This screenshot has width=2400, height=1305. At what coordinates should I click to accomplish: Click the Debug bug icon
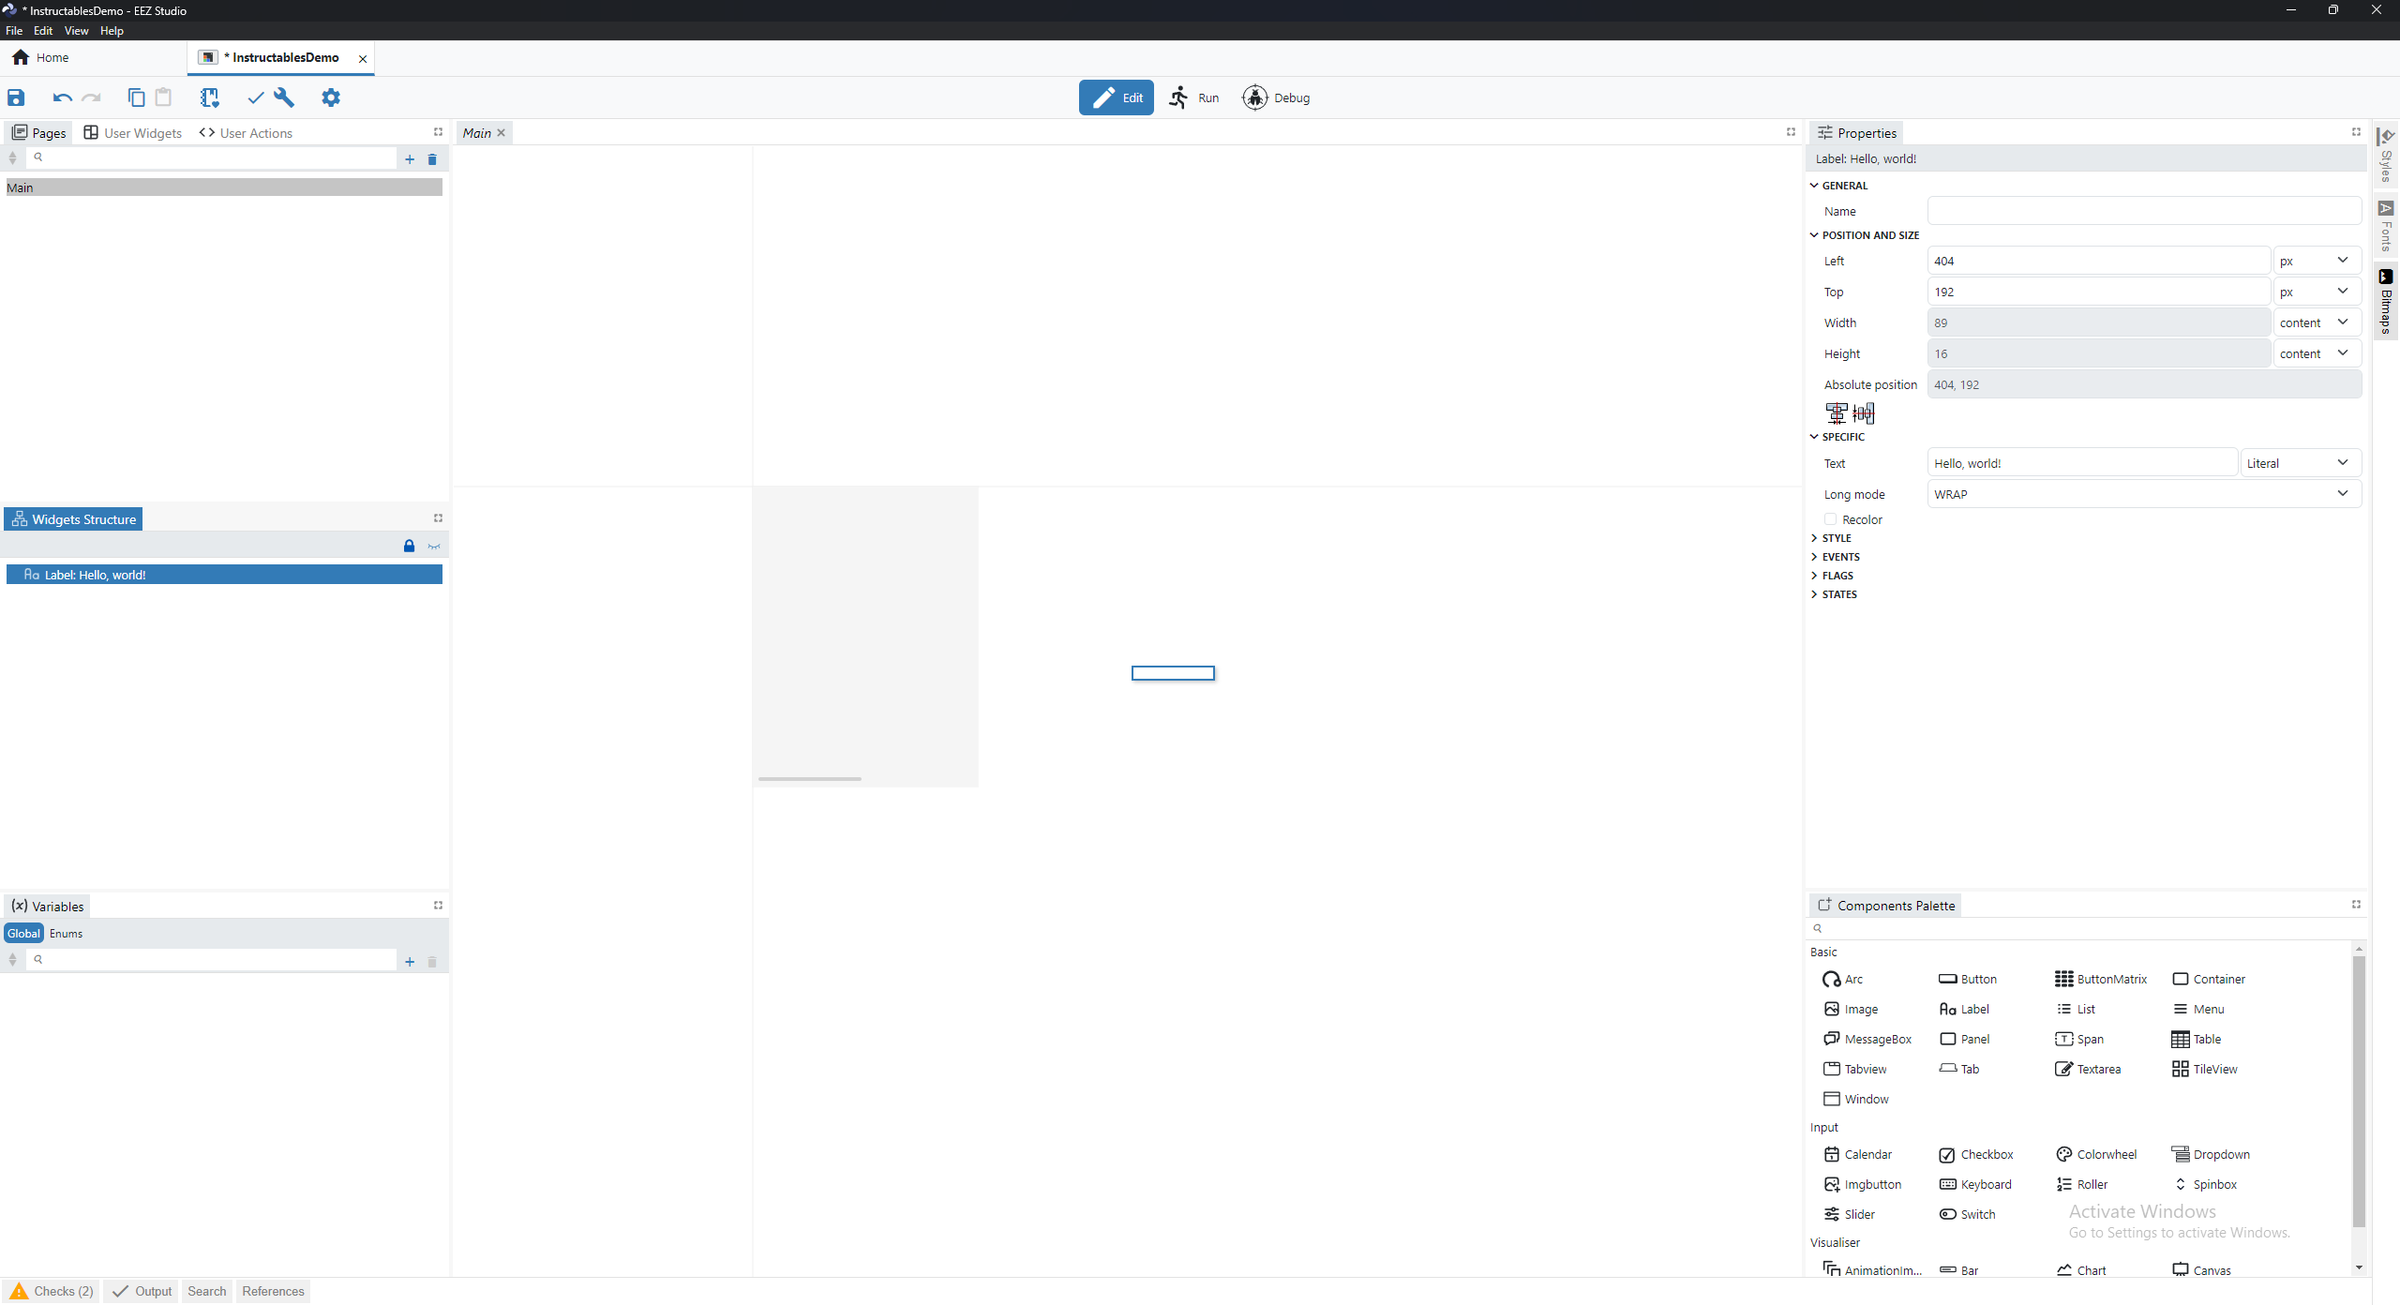[x=1255, y=97]
